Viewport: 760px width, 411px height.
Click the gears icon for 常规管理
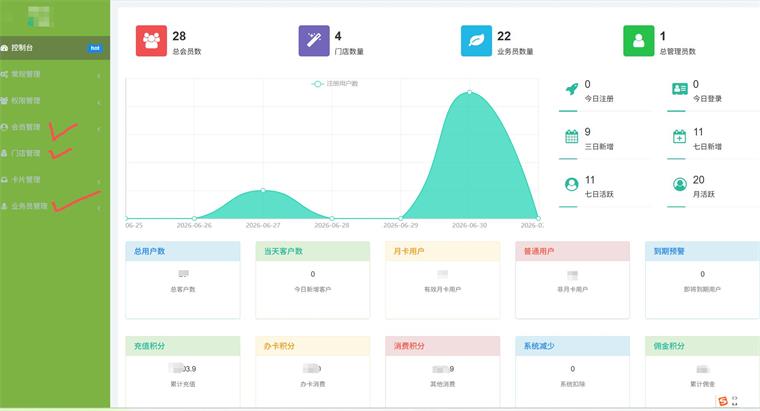[4, 74]
